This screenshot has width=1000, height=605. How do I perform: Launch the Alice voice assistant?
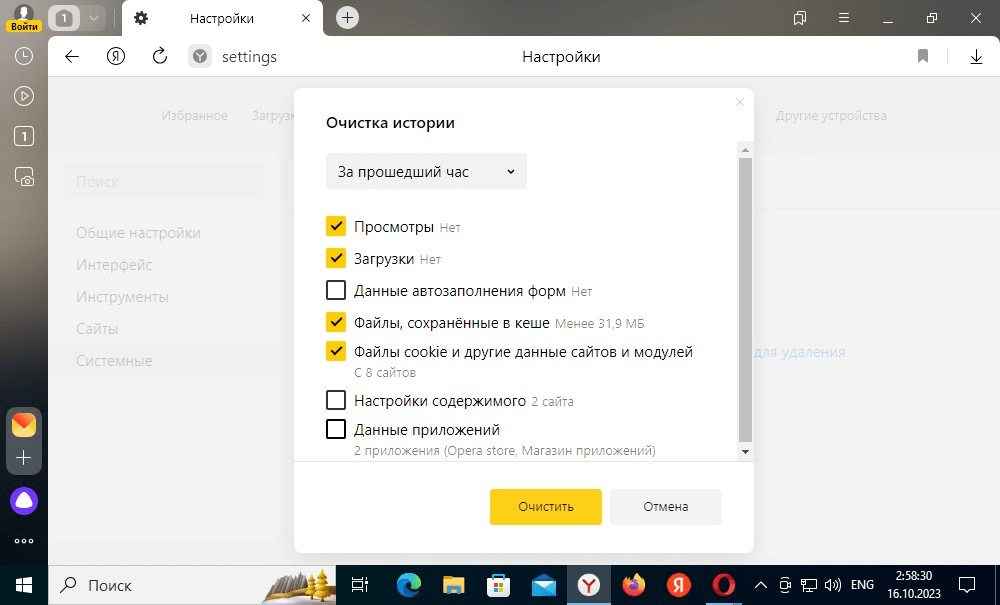24,501
